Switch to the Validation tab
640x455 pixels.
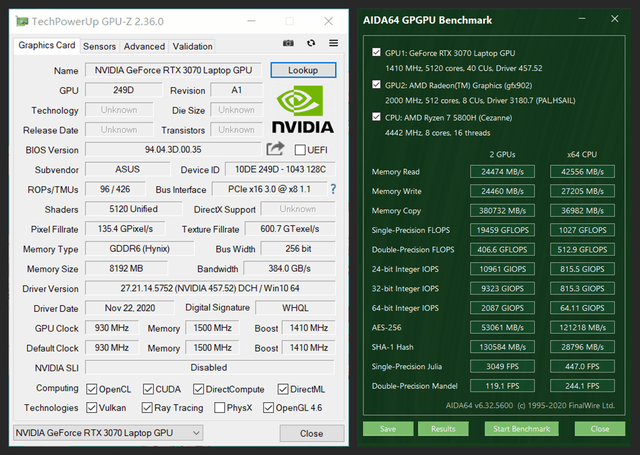click(192, 47)
